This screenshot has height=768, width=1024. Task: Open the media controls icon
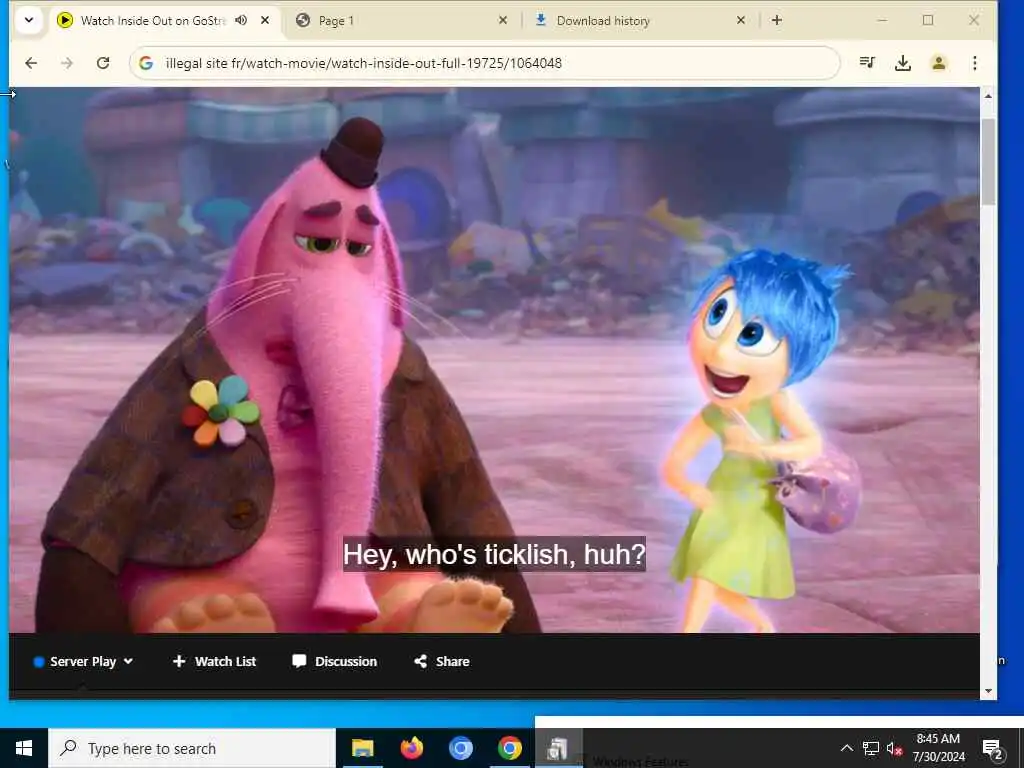point(867,63)
